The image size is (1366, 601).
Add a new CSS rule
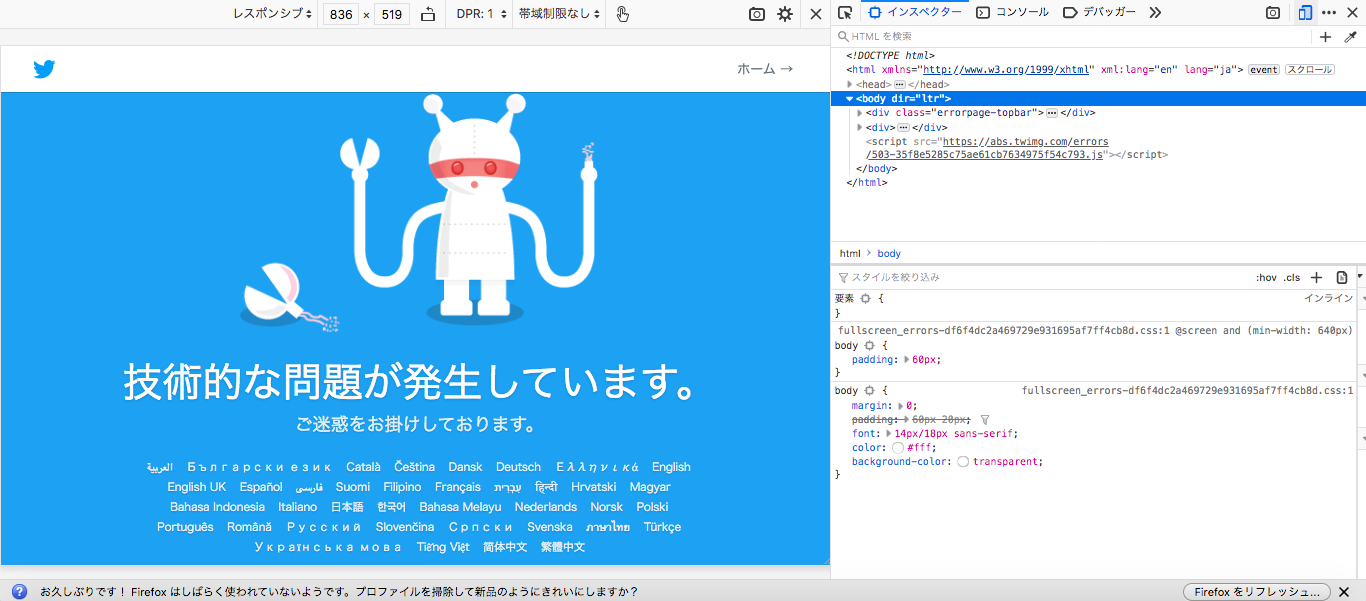point(1317,277)
